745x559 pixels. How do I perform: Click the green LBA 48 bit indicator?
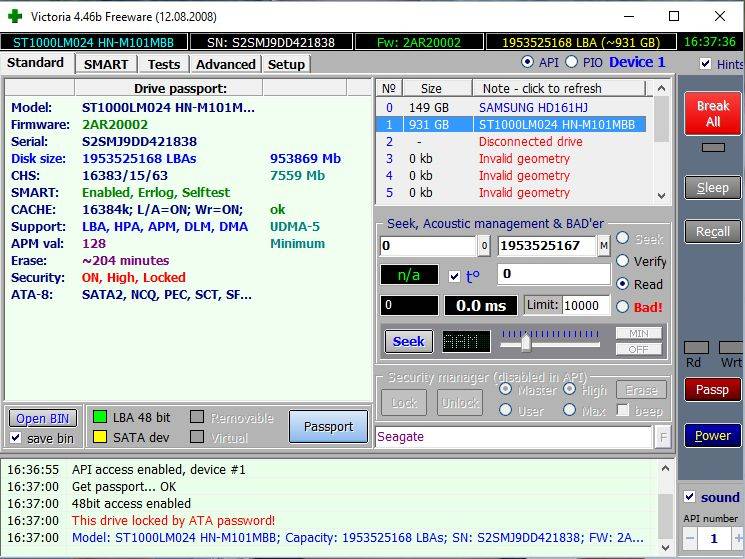pos(100,417)
